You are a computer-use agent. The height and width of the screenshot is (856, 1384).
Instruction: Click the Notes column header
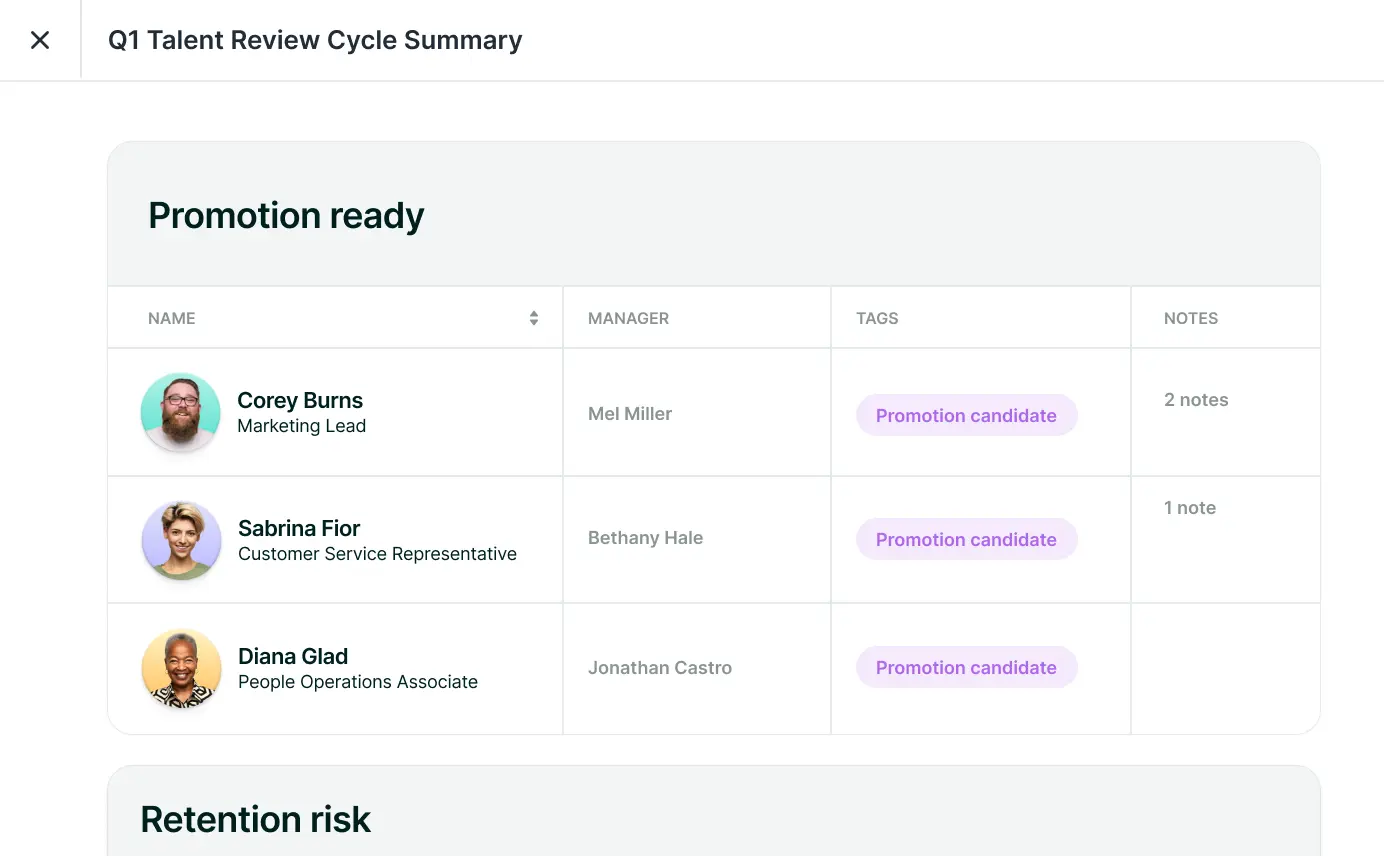[1190, 318]
